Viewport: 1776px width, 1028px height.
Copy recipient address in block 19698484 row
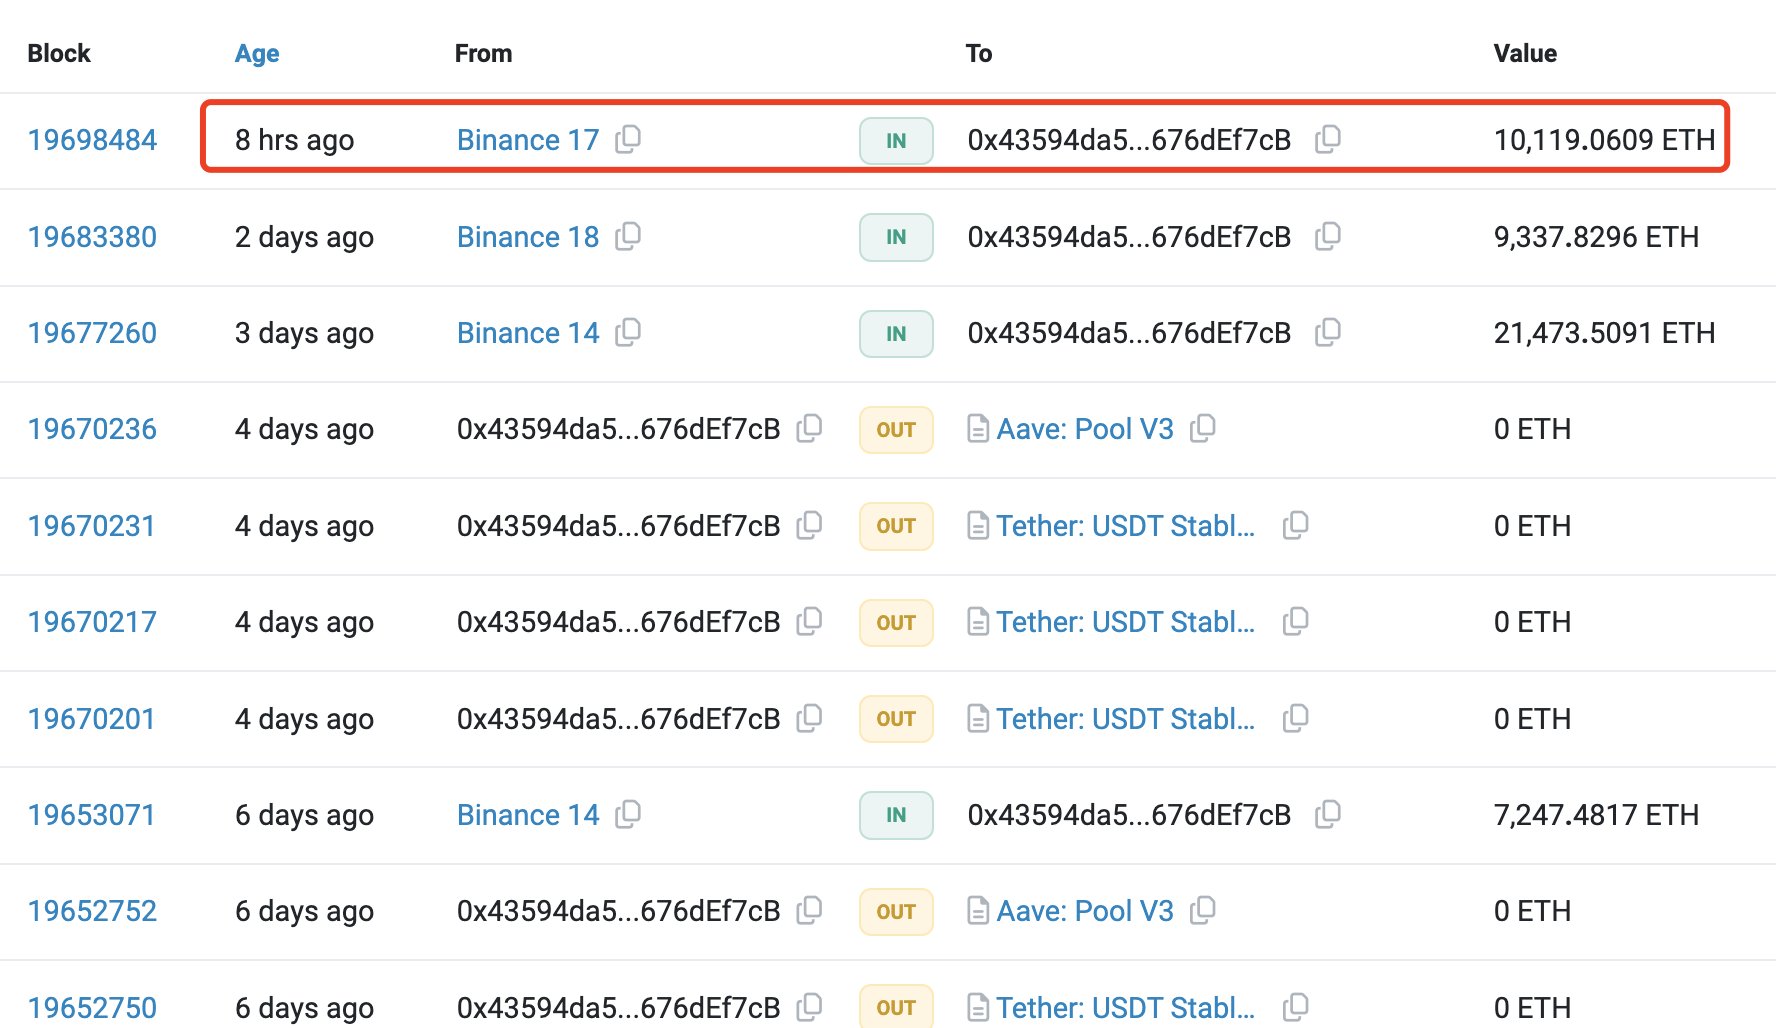pyautogui.click(x=1328, y=139)
